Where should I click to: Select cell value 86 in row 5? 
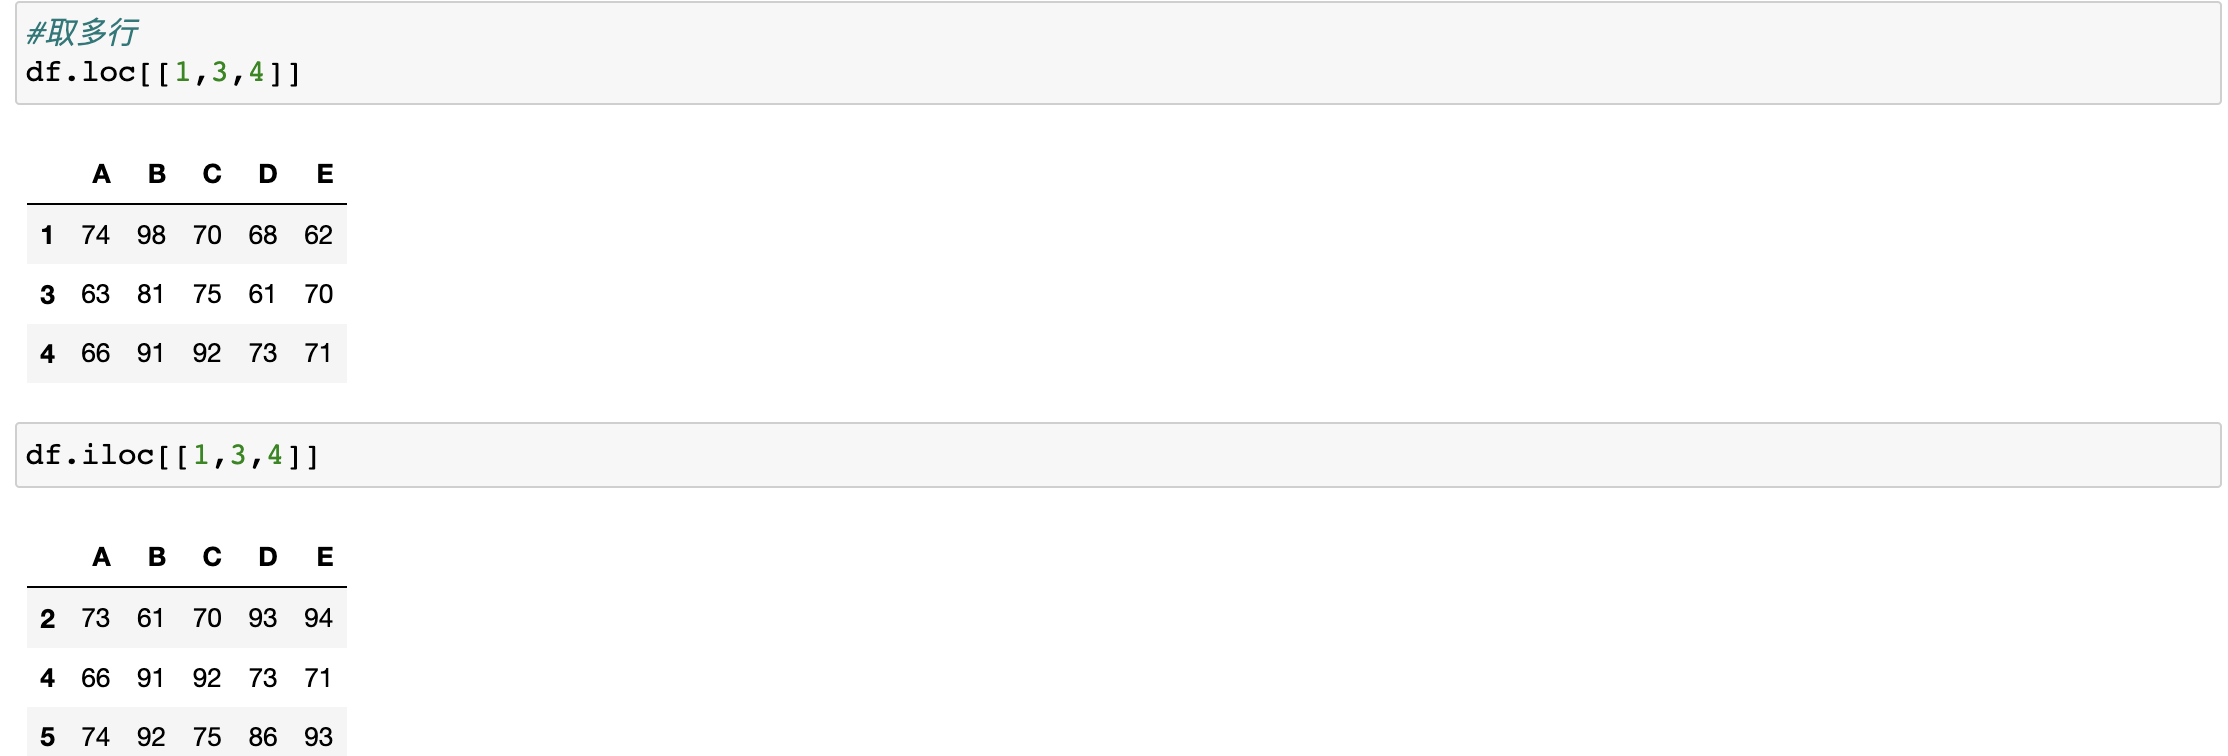pos(263,737)
